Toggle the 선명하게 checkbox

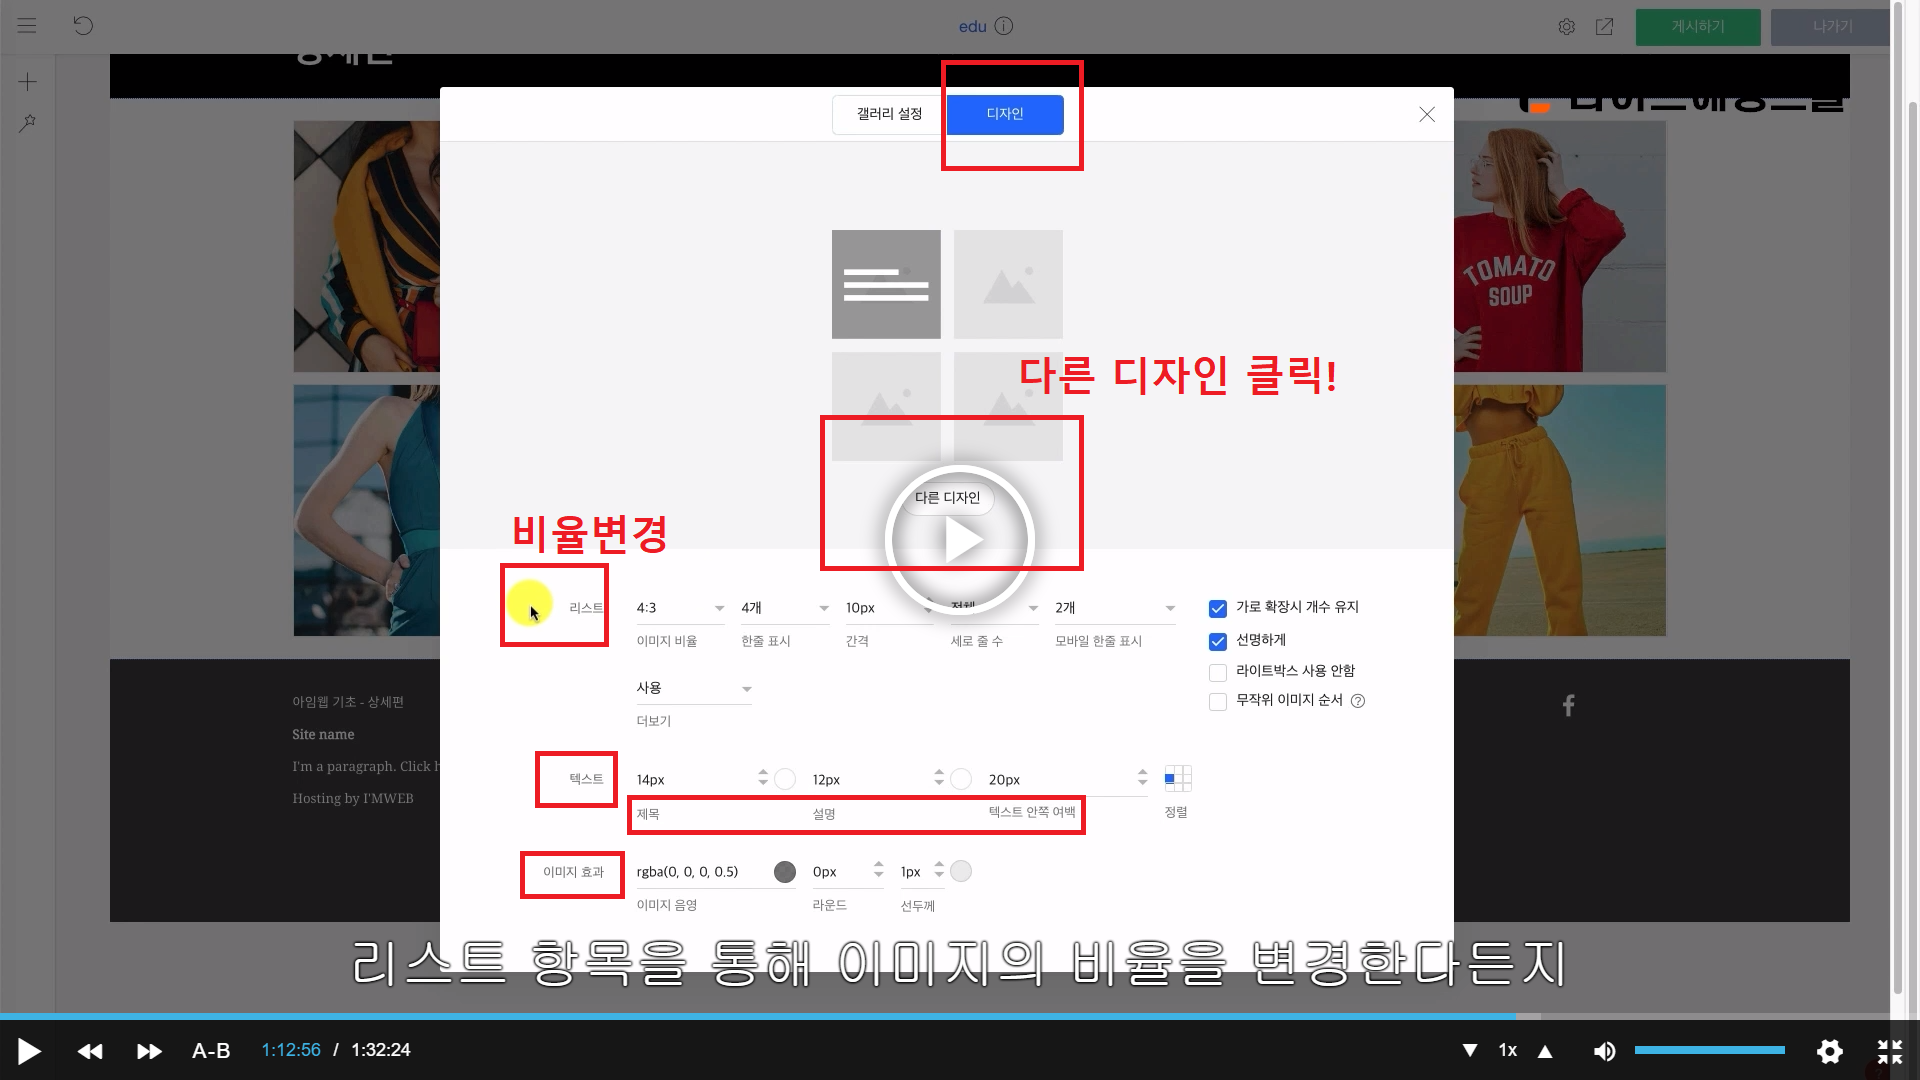1218,642
